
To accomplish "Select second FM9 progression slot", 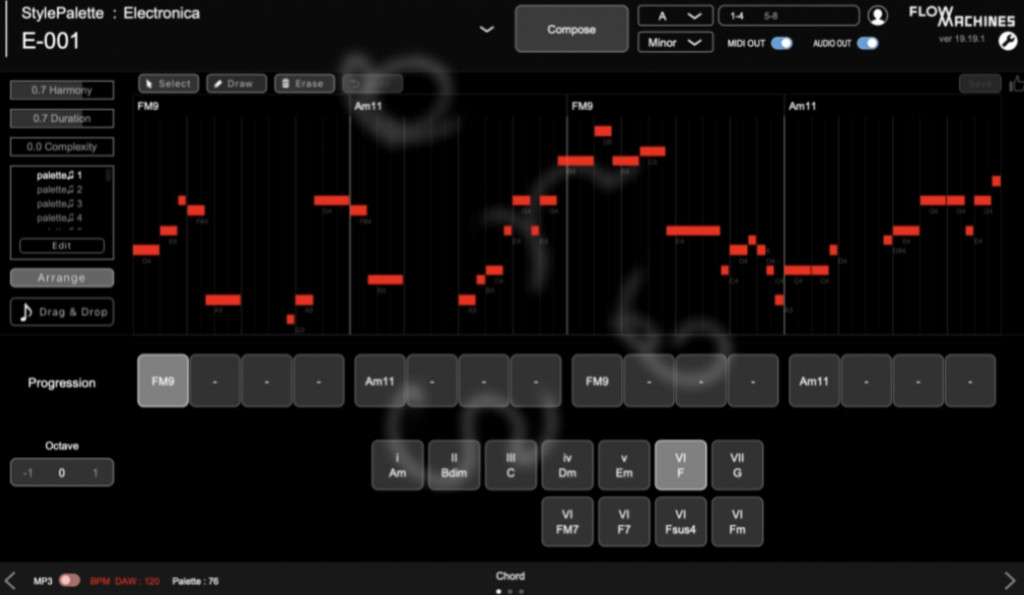I will tap(597, 381).
